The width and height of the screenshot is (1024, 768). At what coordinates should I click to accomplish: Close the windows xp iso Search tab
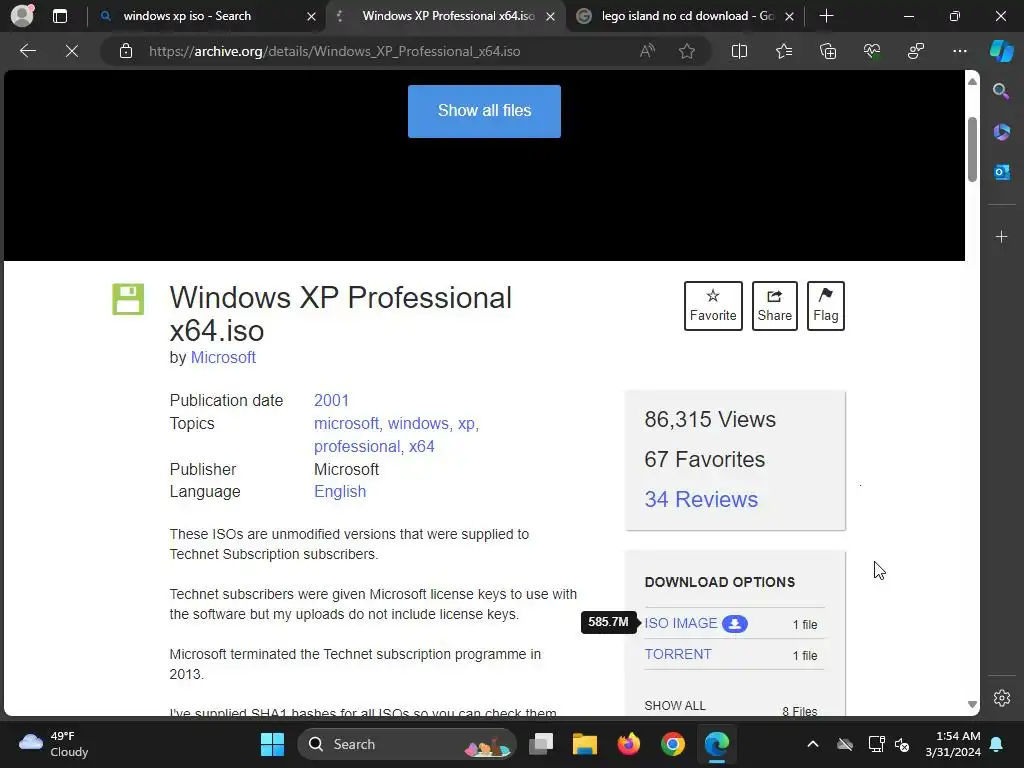tap(312, 16)
